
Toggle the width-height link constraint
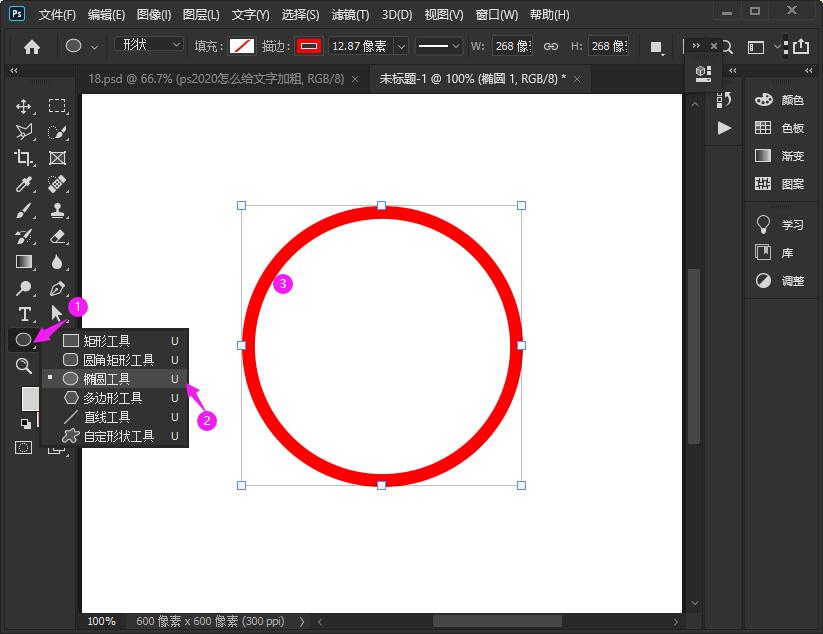coord(551,47)
